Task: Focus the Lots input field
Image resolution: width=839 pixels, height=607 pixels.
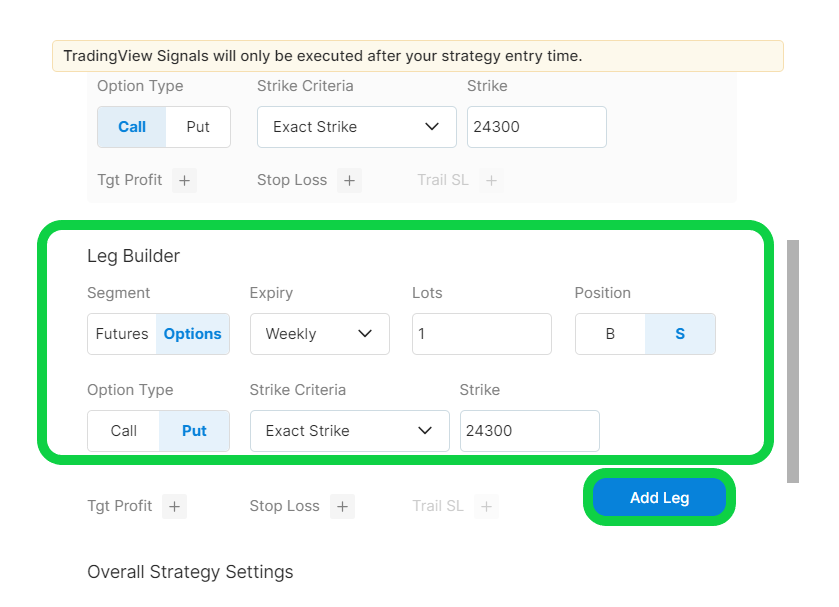Action: [482, 334]
